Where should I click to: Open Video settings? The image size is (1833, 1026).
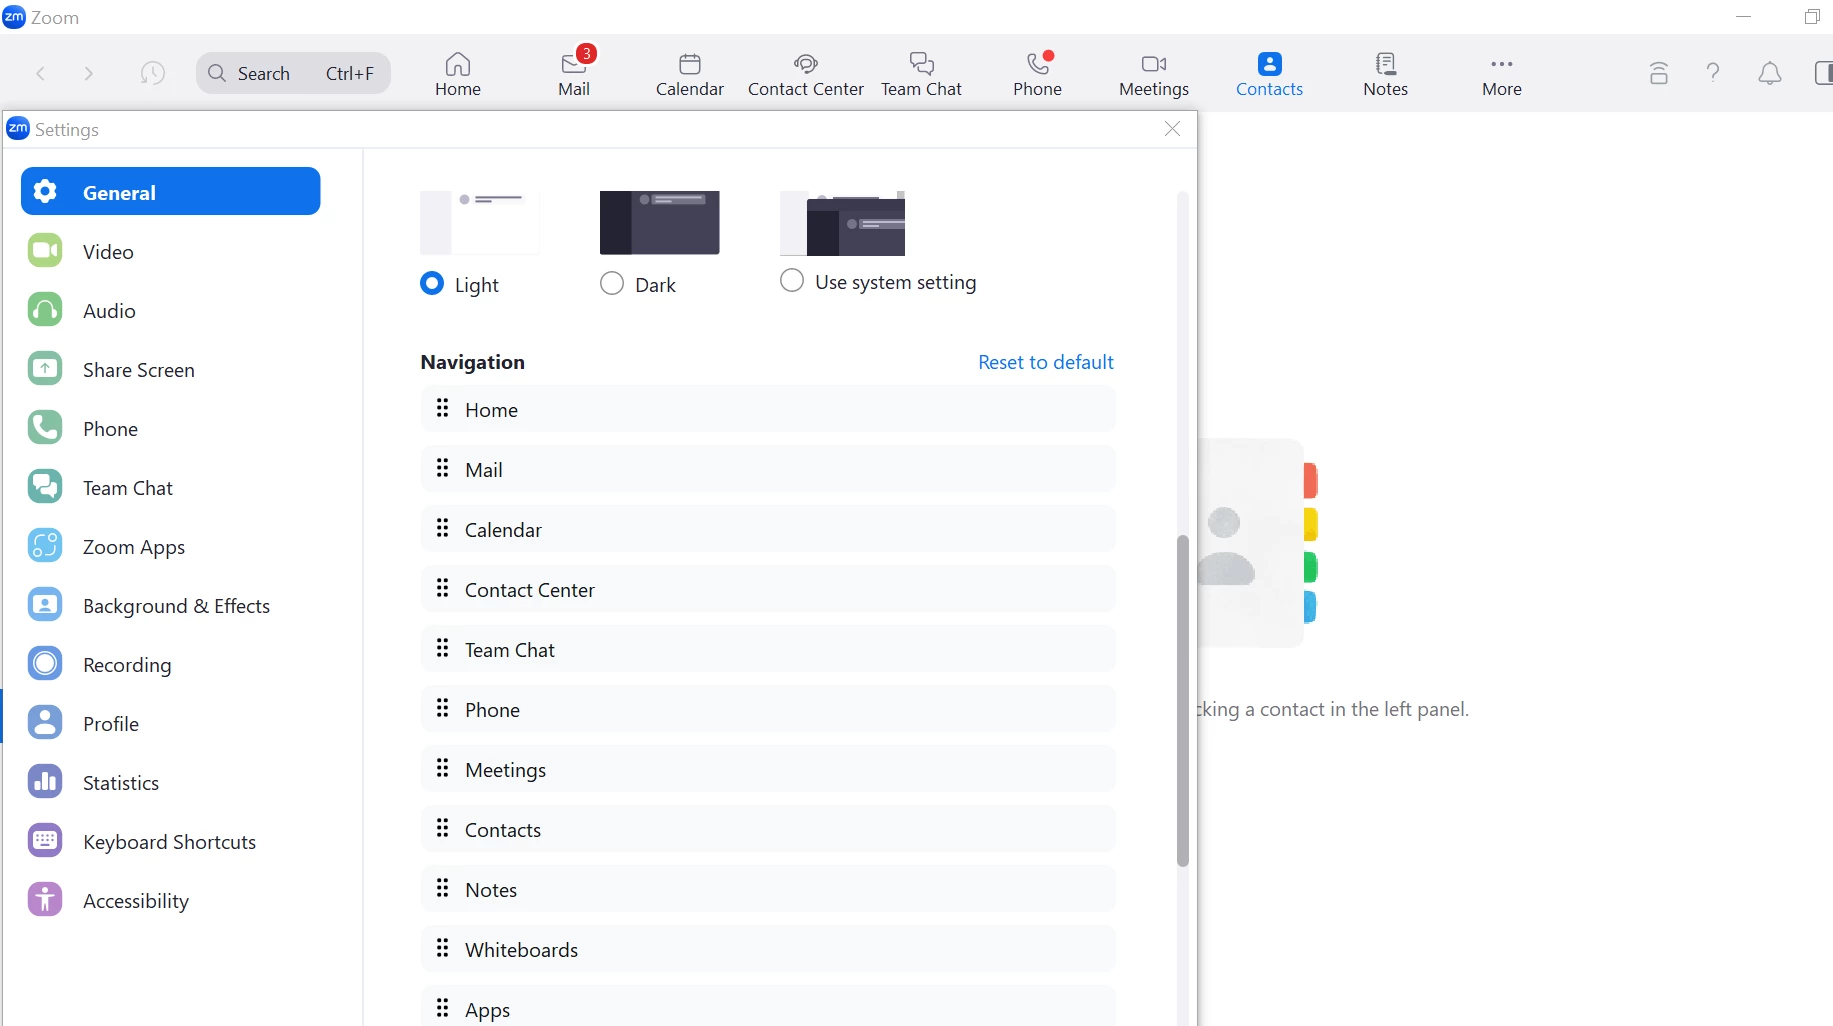170,251
